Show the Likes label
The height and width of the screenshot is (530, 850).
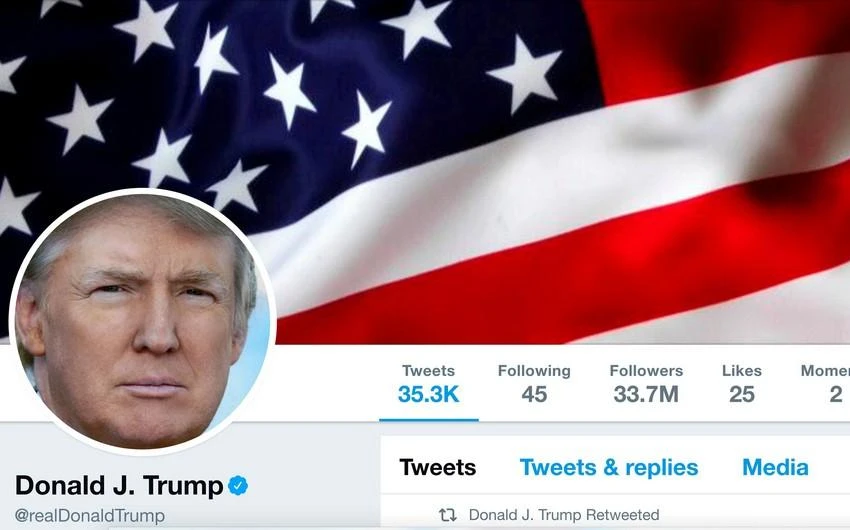pyautogui.click(x=742, y=371)
